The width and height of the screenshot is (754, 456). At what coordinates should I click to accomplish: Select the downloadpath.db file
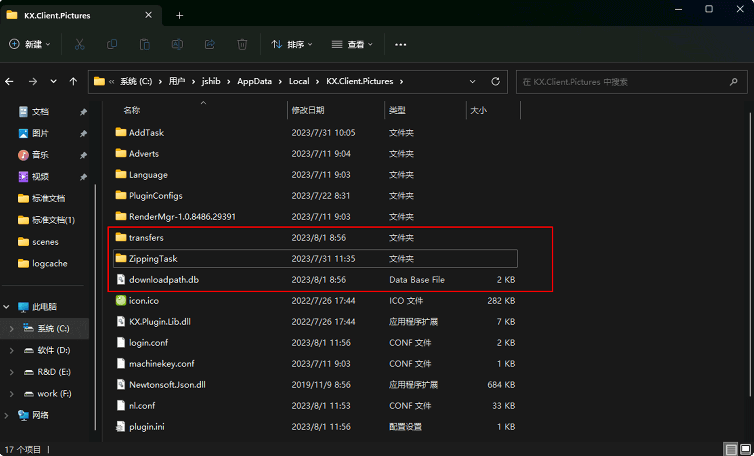(164, 279)
